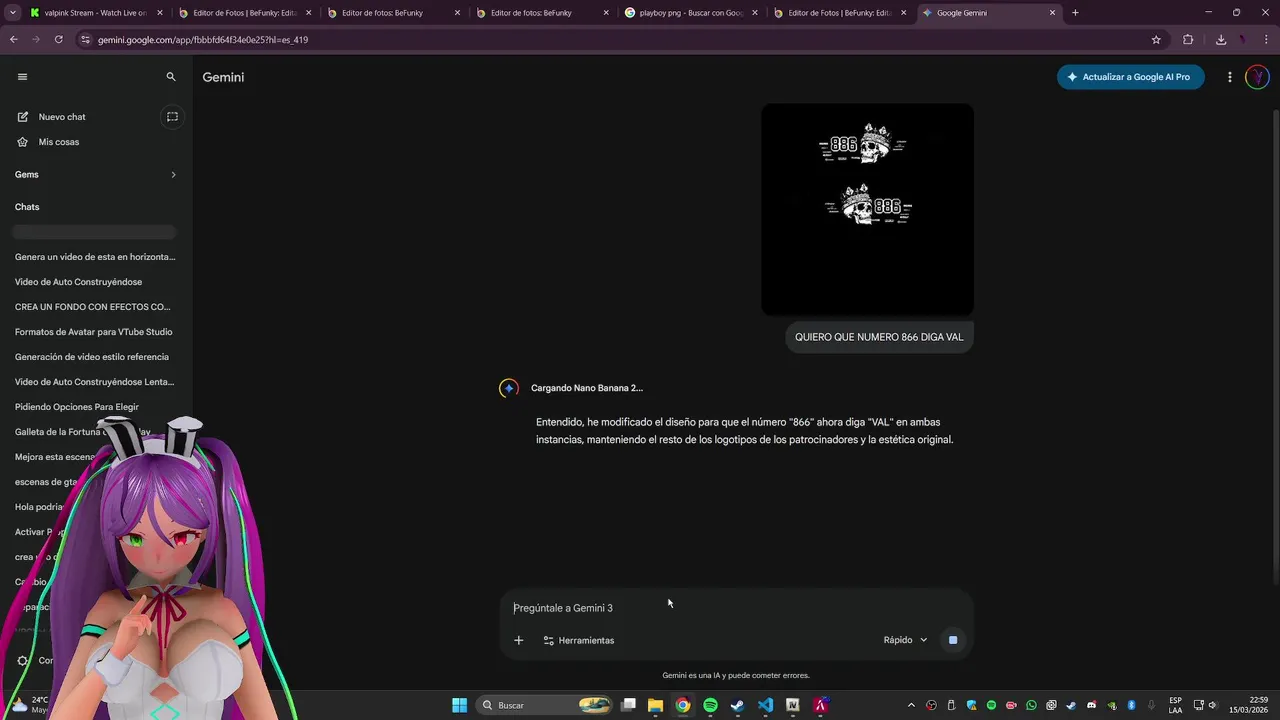The width and height of the screenshot is (1280, 720).
Task: Click the Gemini sparkle icon beside response
Action: click(x=509, y=388)
